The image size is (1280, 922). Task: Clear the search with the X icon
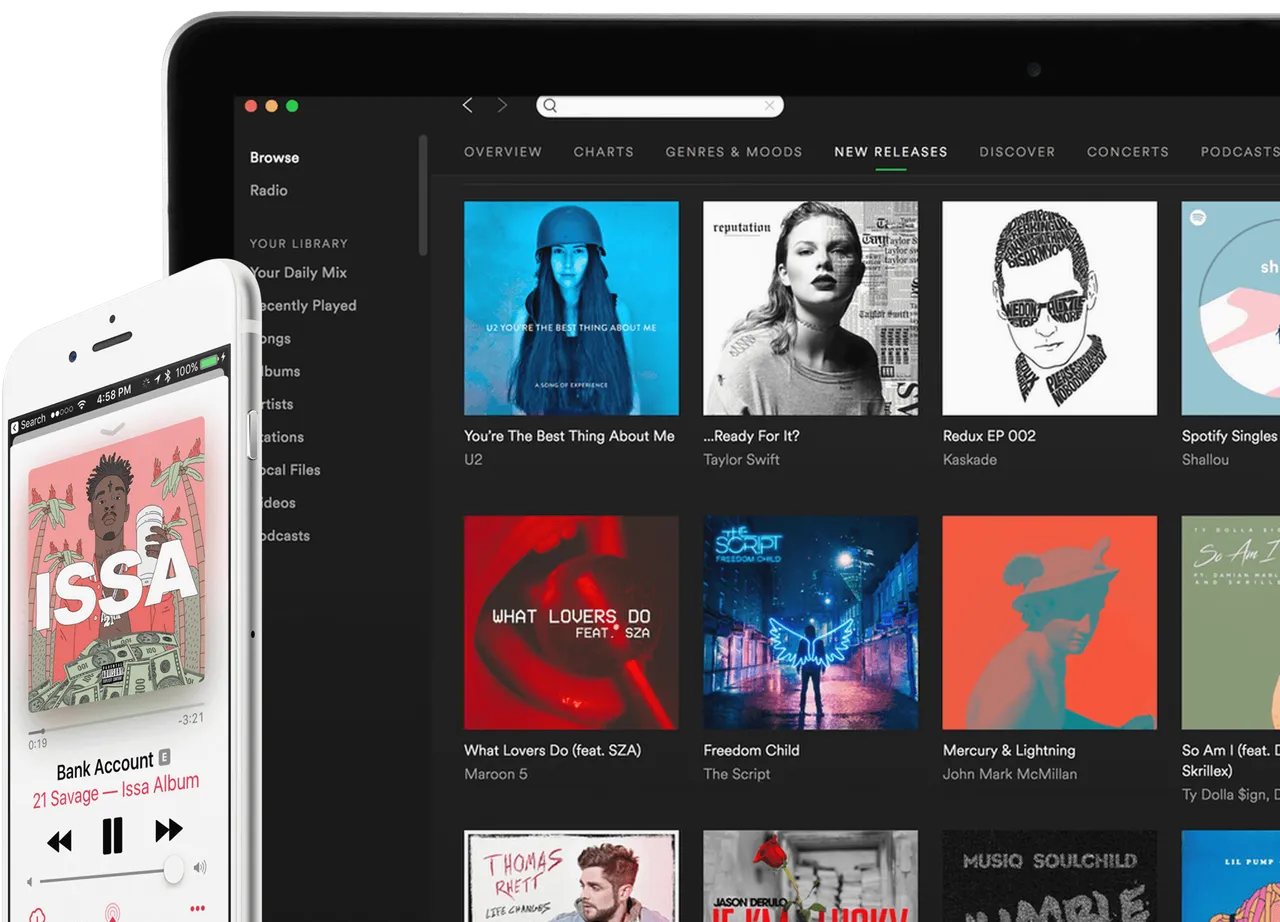click(769, 105)
